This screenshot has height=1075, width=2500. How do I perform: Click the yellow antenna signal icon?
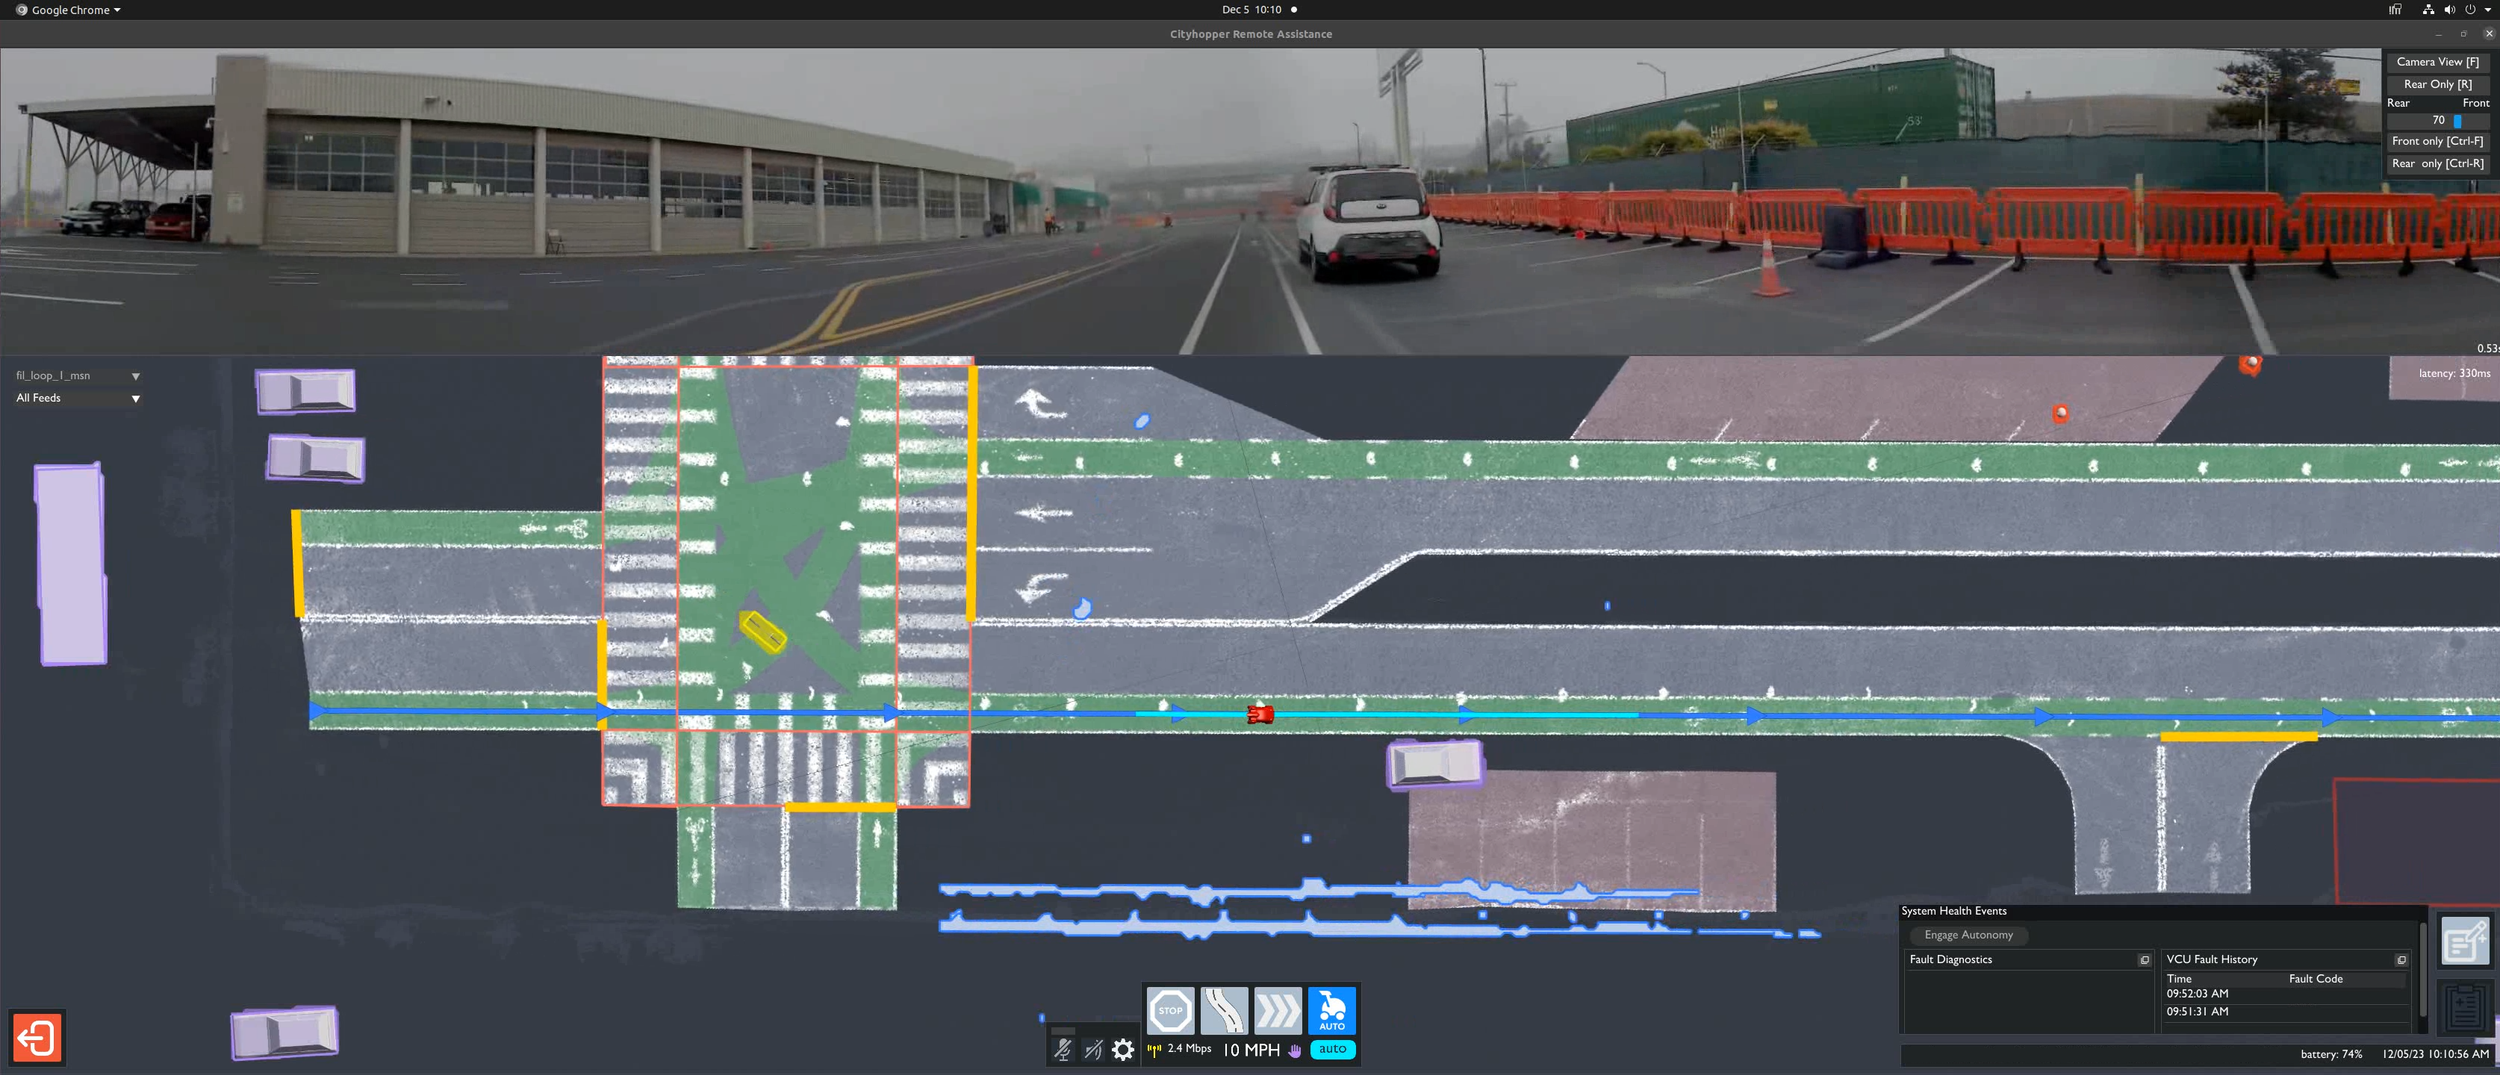1154,1049
